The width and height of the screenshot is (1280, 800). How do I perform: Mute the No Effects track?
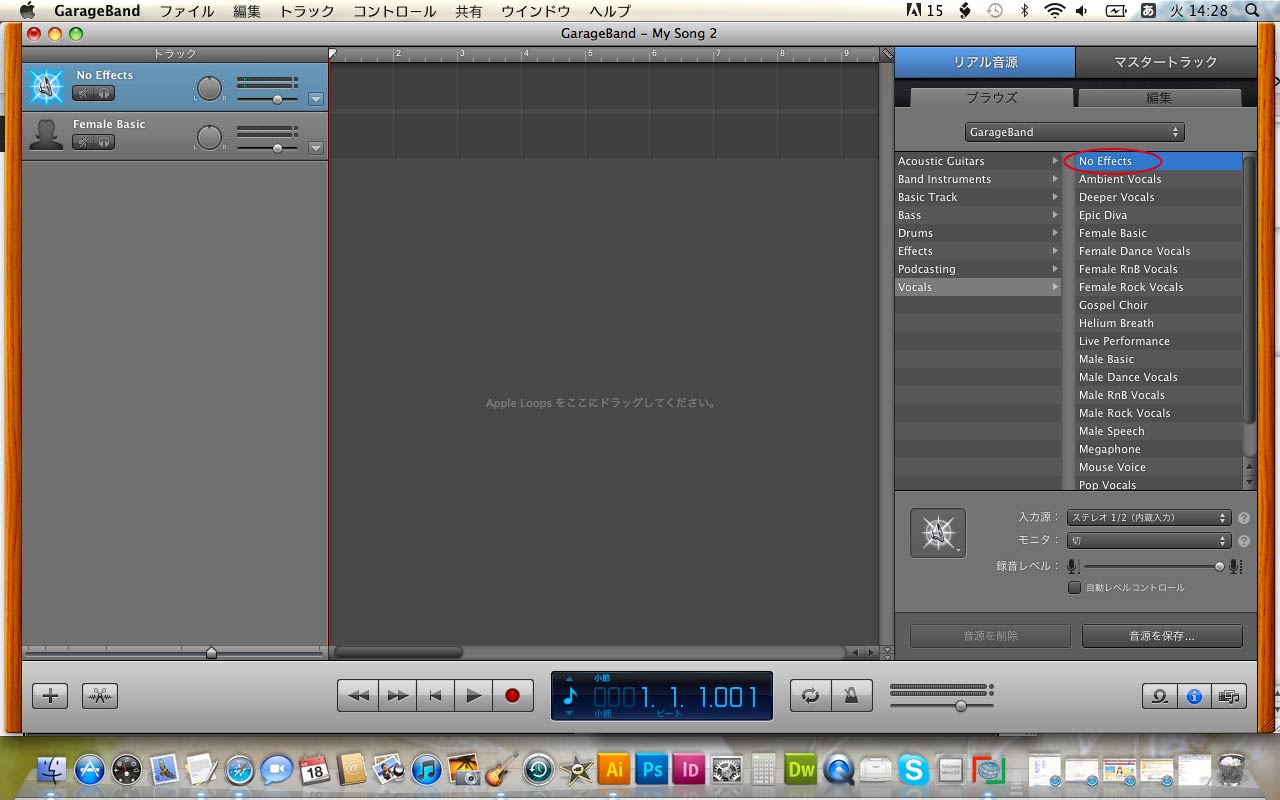(83, 93)
